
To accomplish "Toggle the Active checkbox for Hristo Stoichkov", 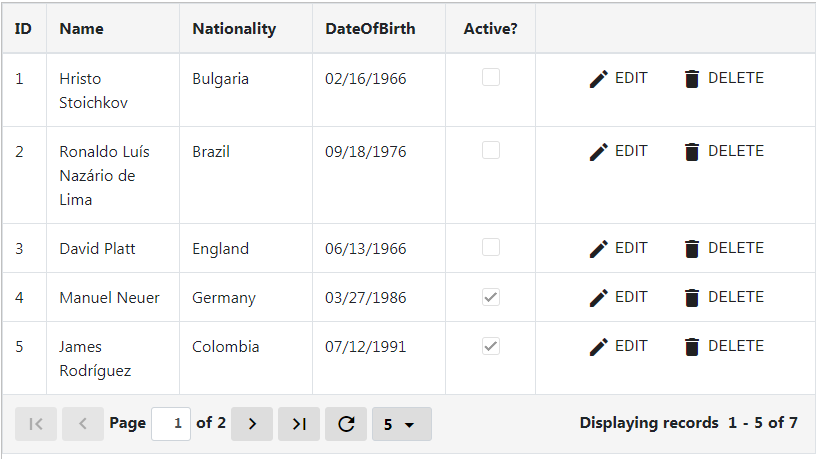I will click(491, 77).
